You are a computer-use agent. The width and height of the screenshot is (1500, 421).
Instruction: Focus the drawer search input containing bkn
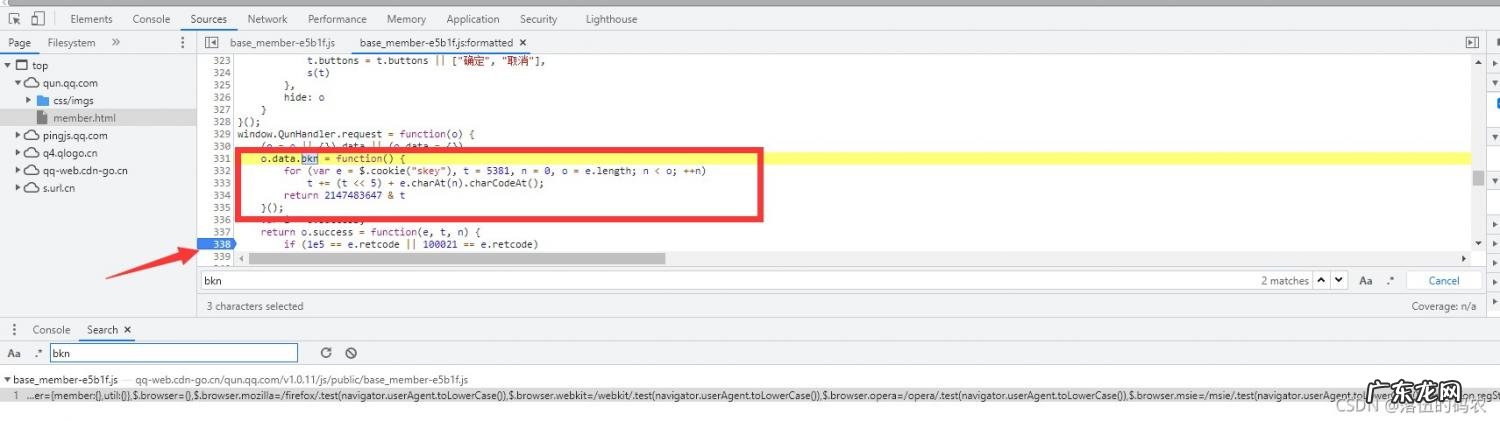pos(173,353)
